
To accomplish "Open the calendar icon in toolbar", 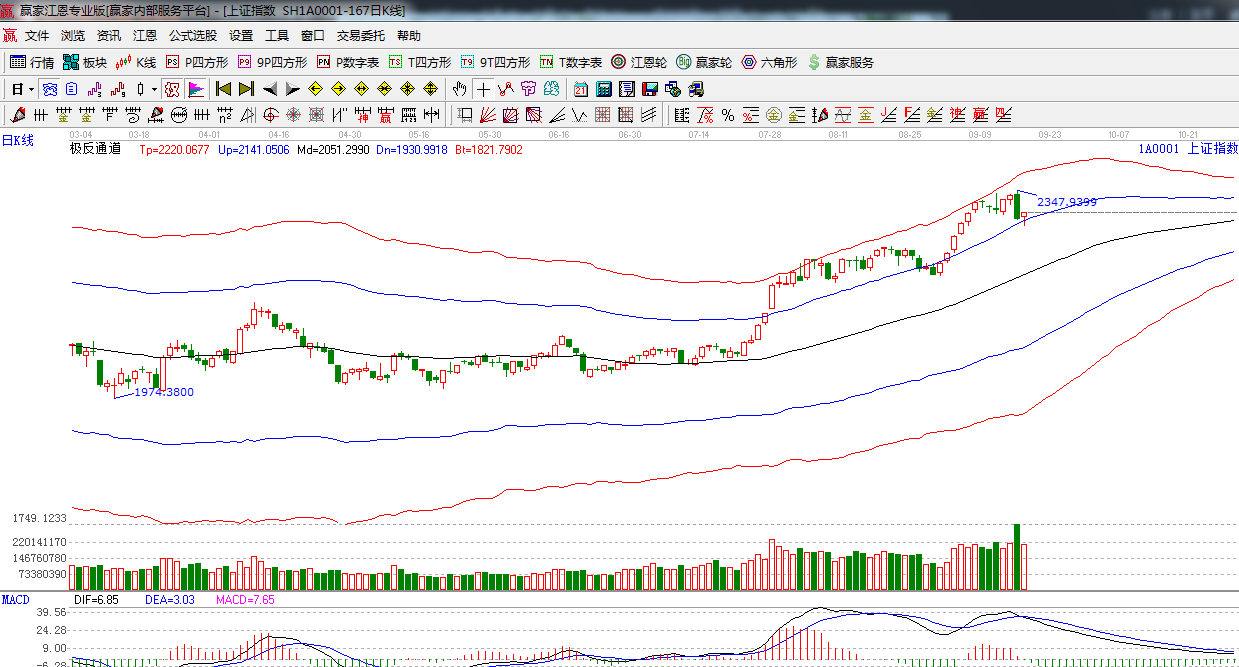I will click(x=580, y=89).
